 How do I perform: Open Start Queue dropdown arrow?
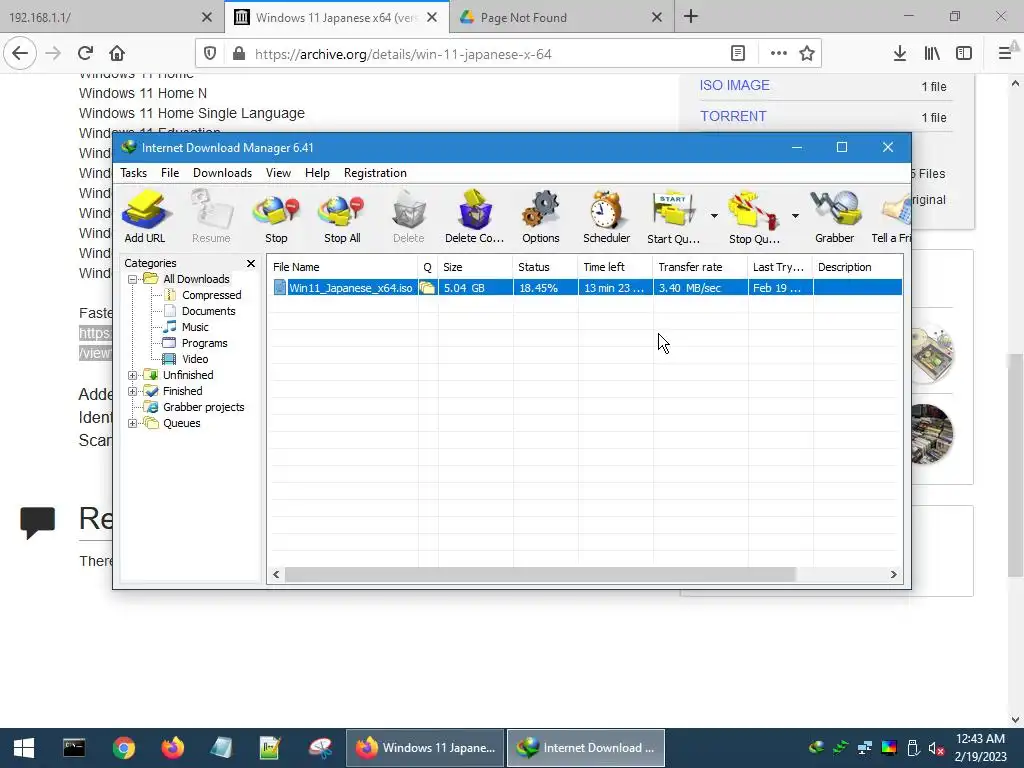pyautogui.click(x=714, y=216)
